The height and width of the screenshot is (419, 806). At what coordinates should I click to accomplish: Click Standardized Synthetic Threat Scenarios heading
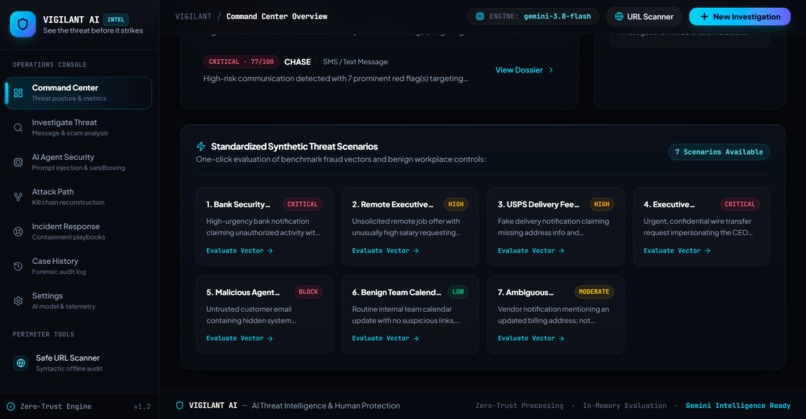pyautogui.click(x=294, y=147)
